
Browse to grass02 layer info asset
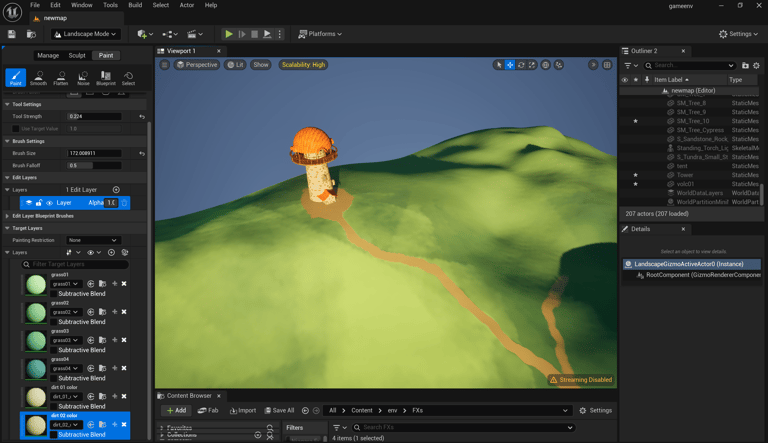point(102,312)
